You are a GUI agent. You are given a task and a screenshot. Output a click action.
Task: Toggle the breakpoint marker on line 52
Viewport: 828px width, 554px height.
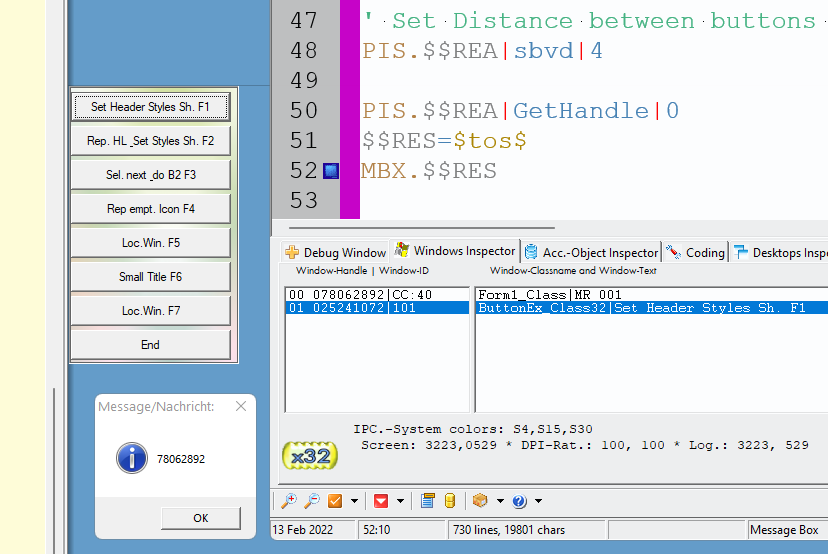(x=331, y=171)
